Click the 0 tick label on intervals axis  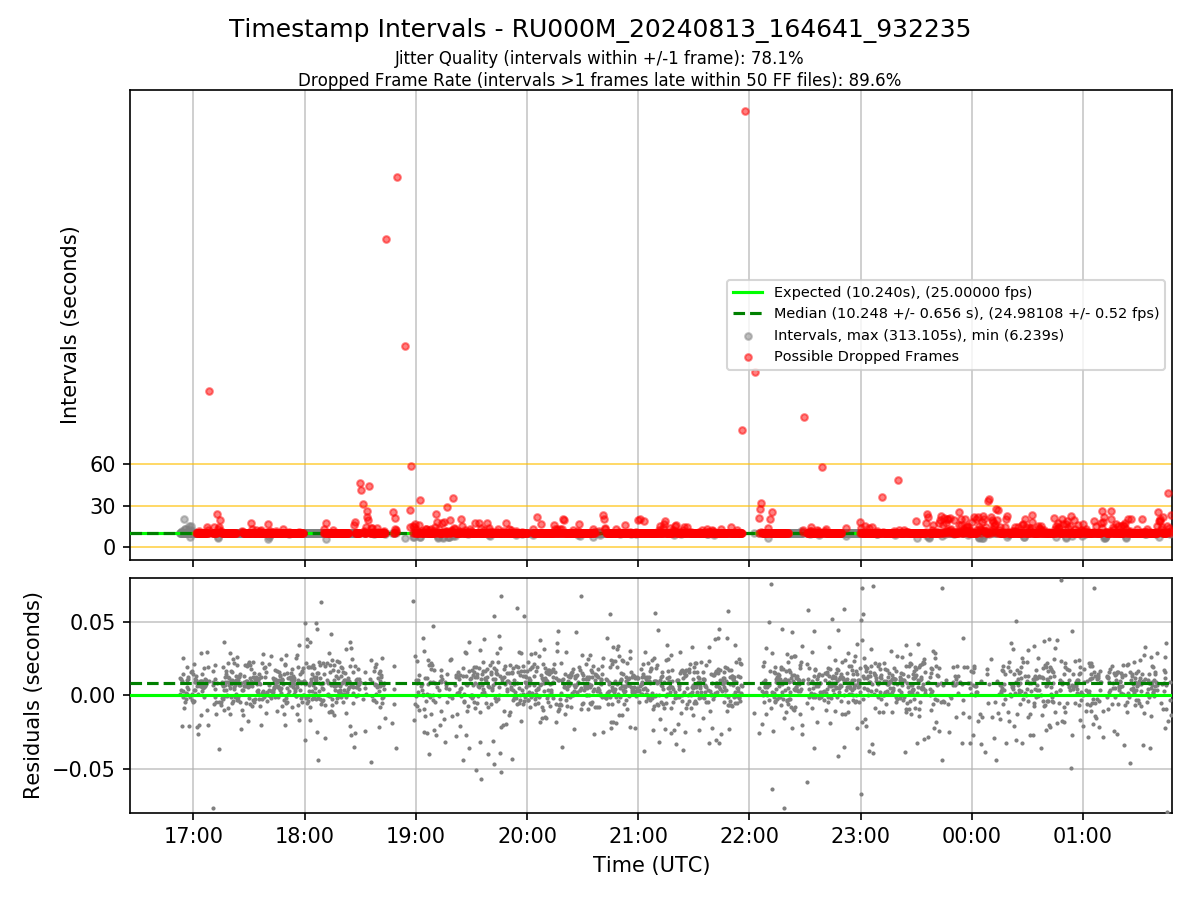tap(110, 547)
